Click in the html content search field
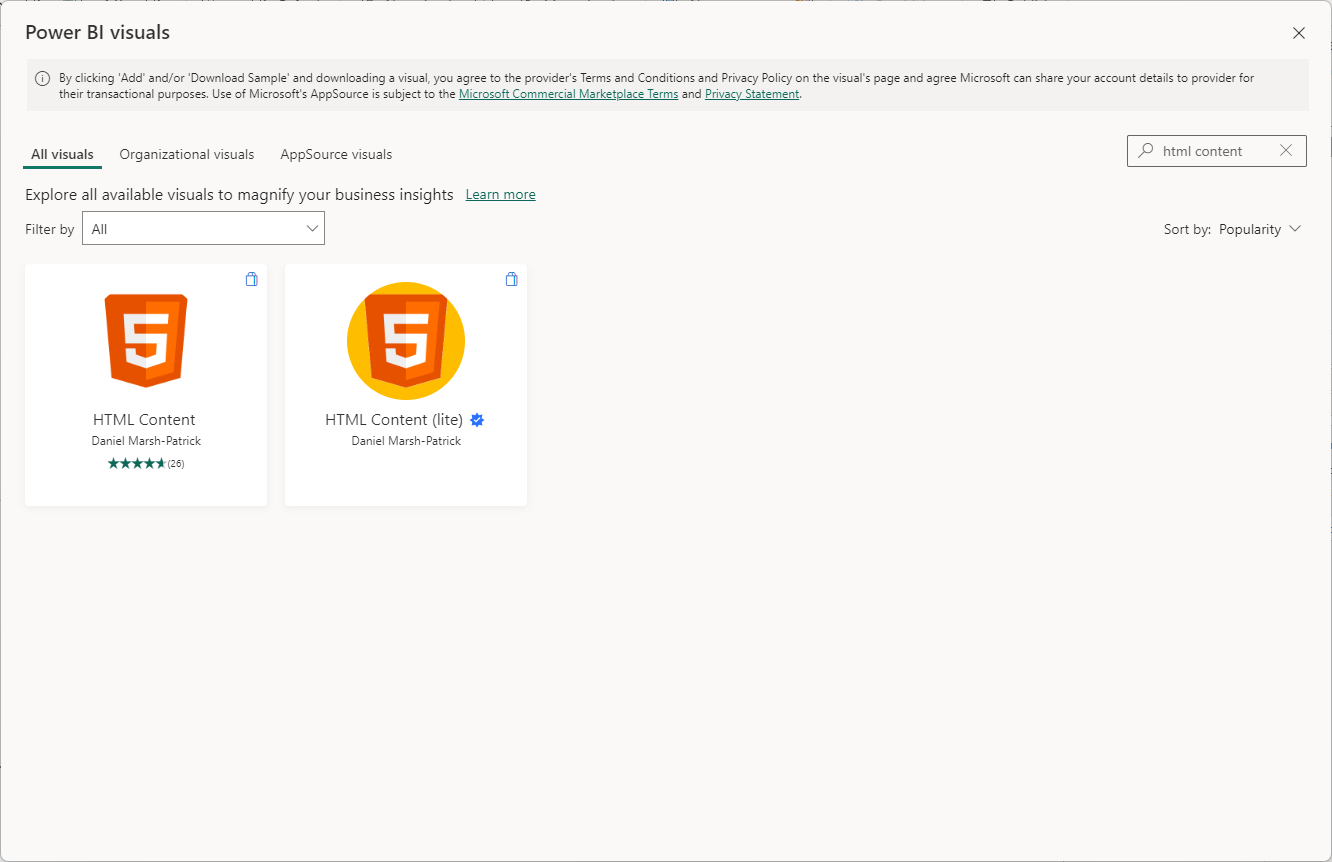This screenshot has height=862, width=1332. 1216,151
